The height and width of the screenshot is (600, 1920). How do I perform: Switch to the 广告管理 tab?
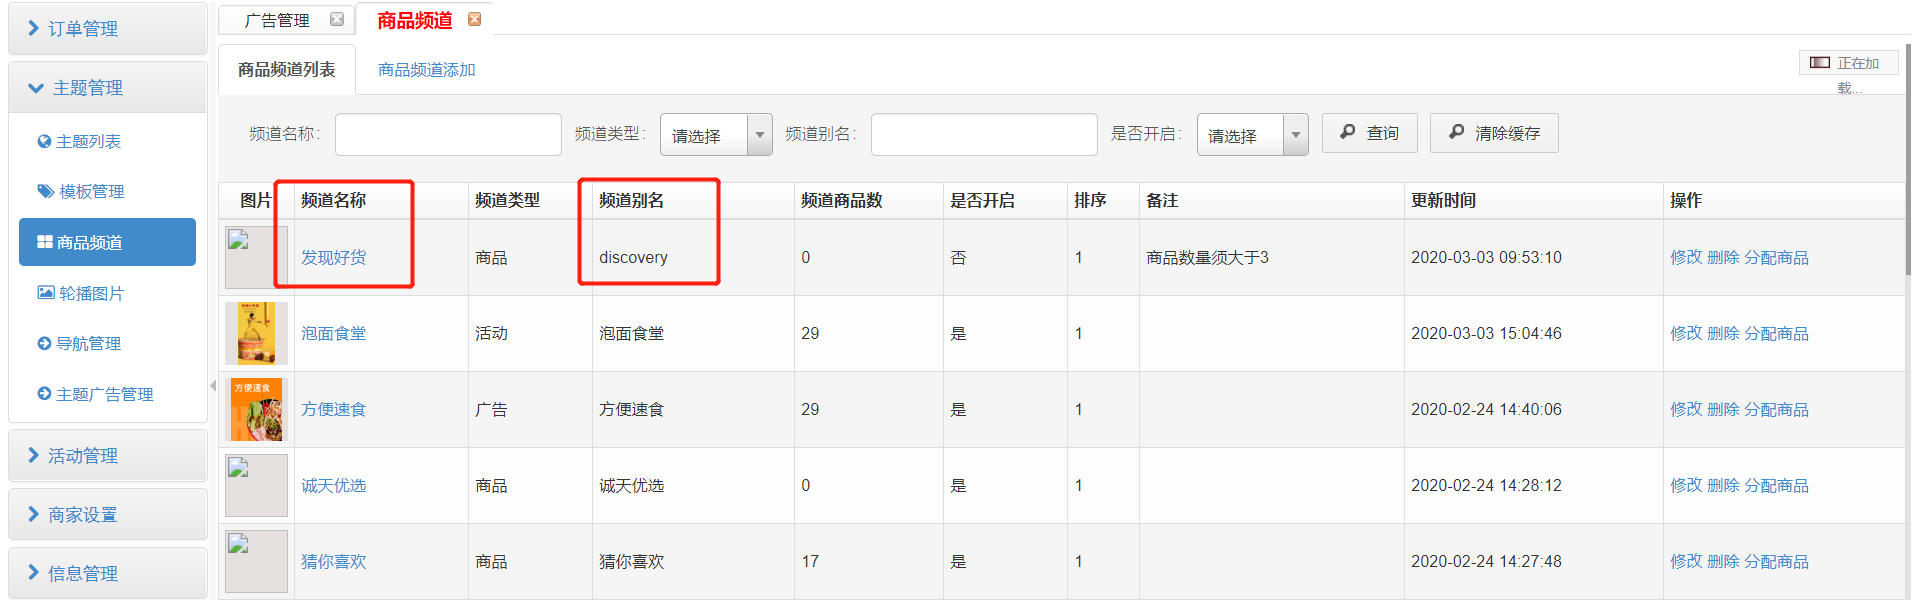pyautogui.click(x=277, y=20)
